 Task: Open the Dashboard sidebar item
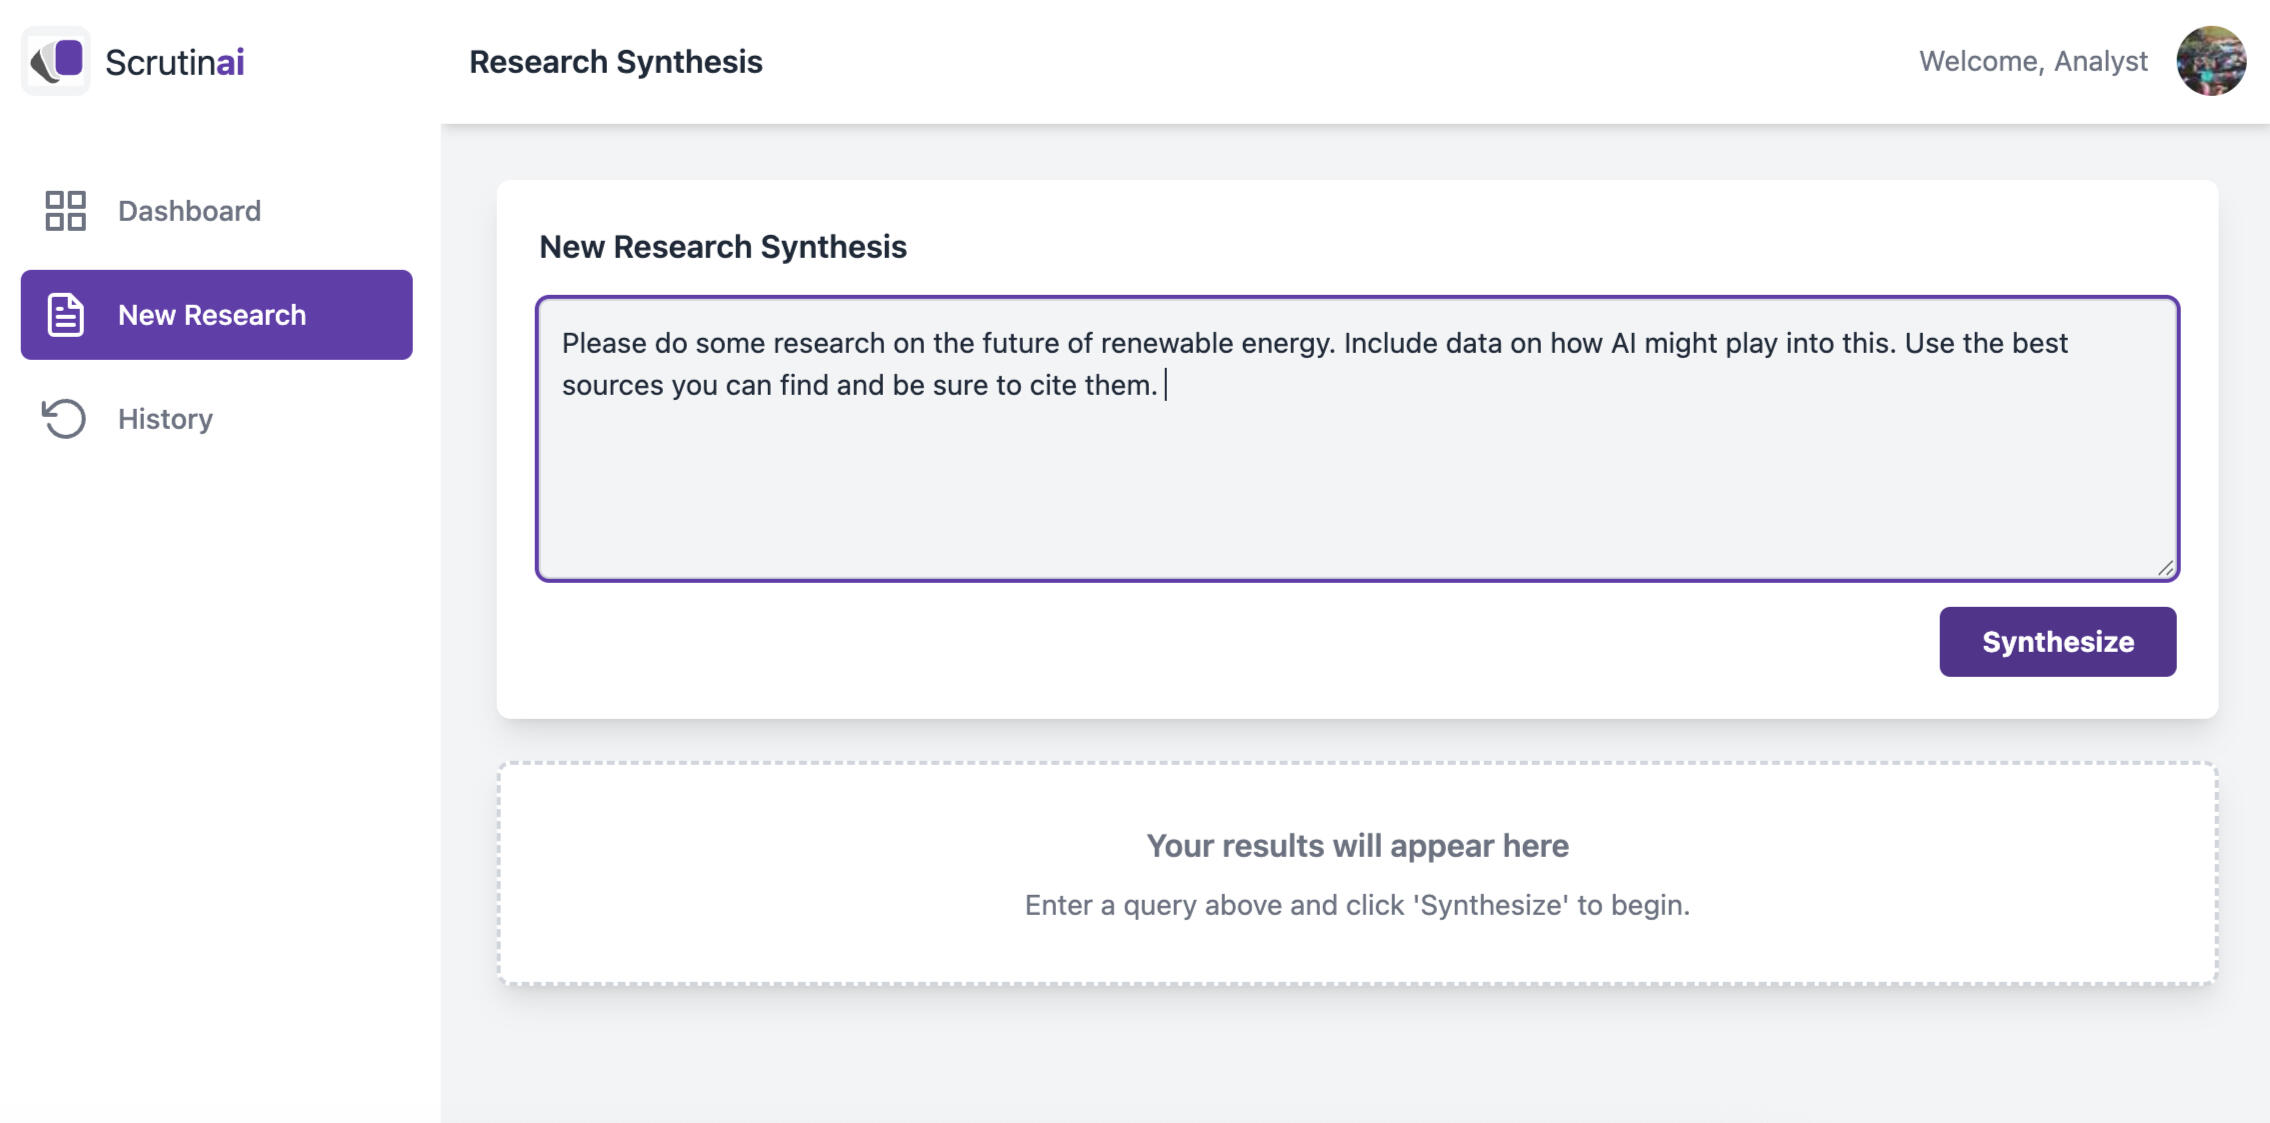click(188, 211)
